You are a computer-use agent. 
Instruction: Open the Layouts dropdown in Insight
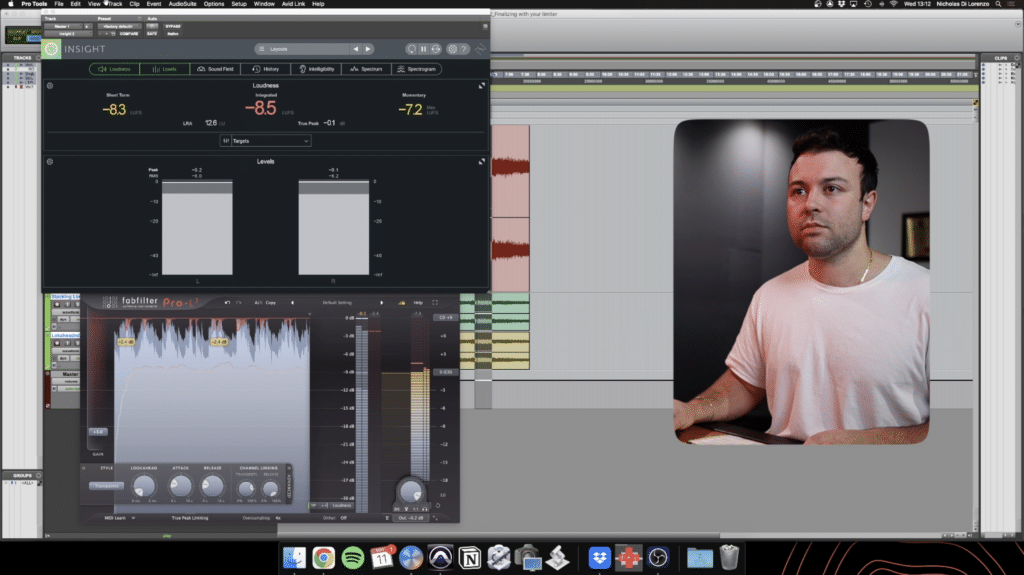302,49
